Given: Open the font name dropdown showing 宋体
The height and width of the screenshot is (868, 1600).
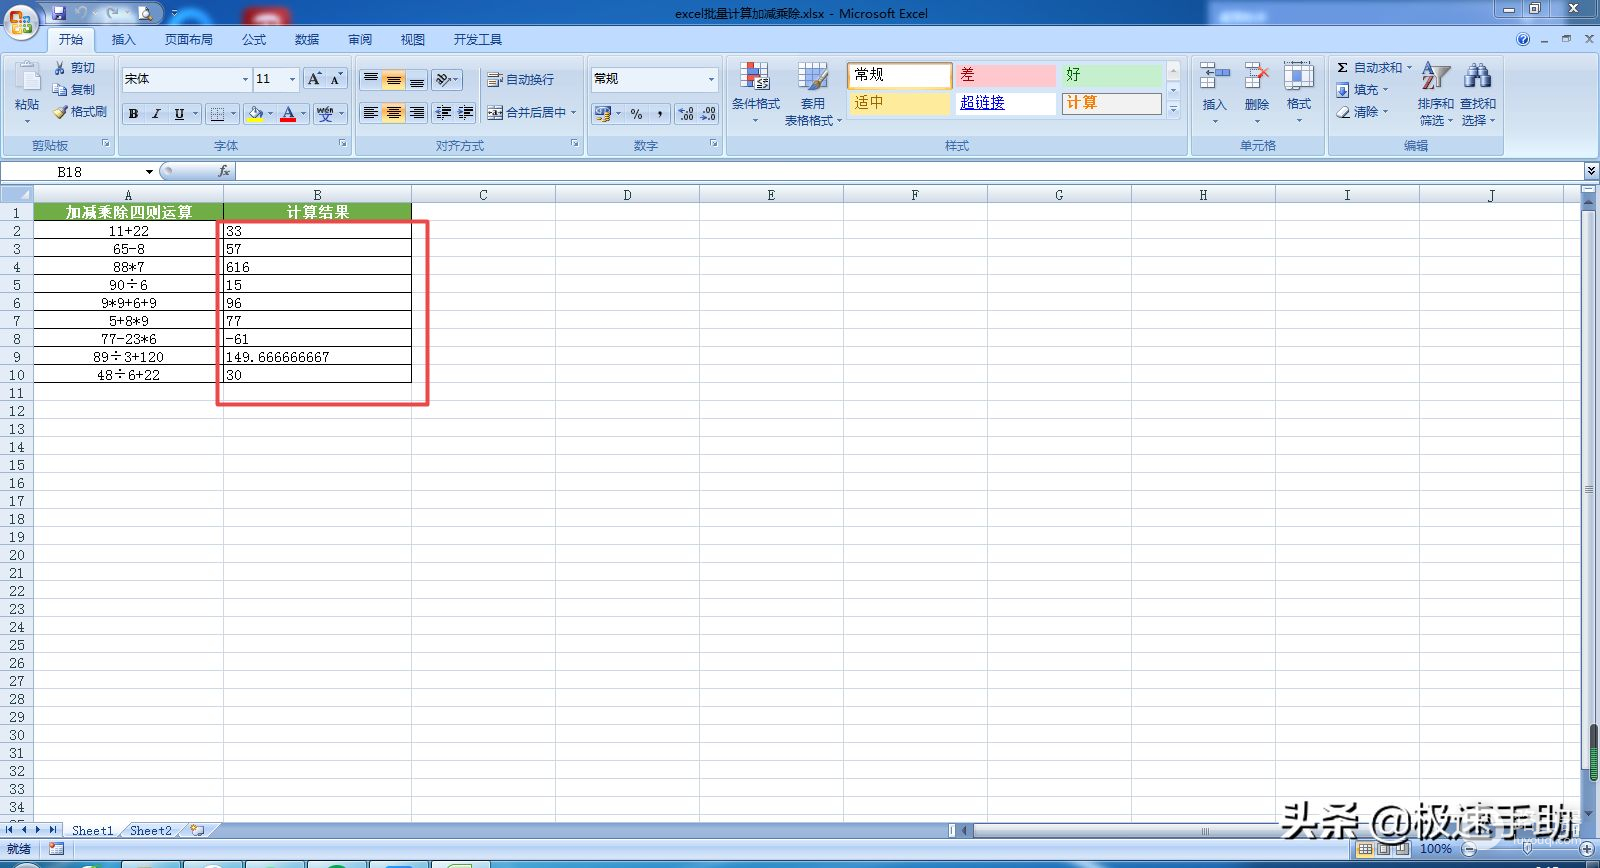Looking at the screenshot, I should pos(245,79).
